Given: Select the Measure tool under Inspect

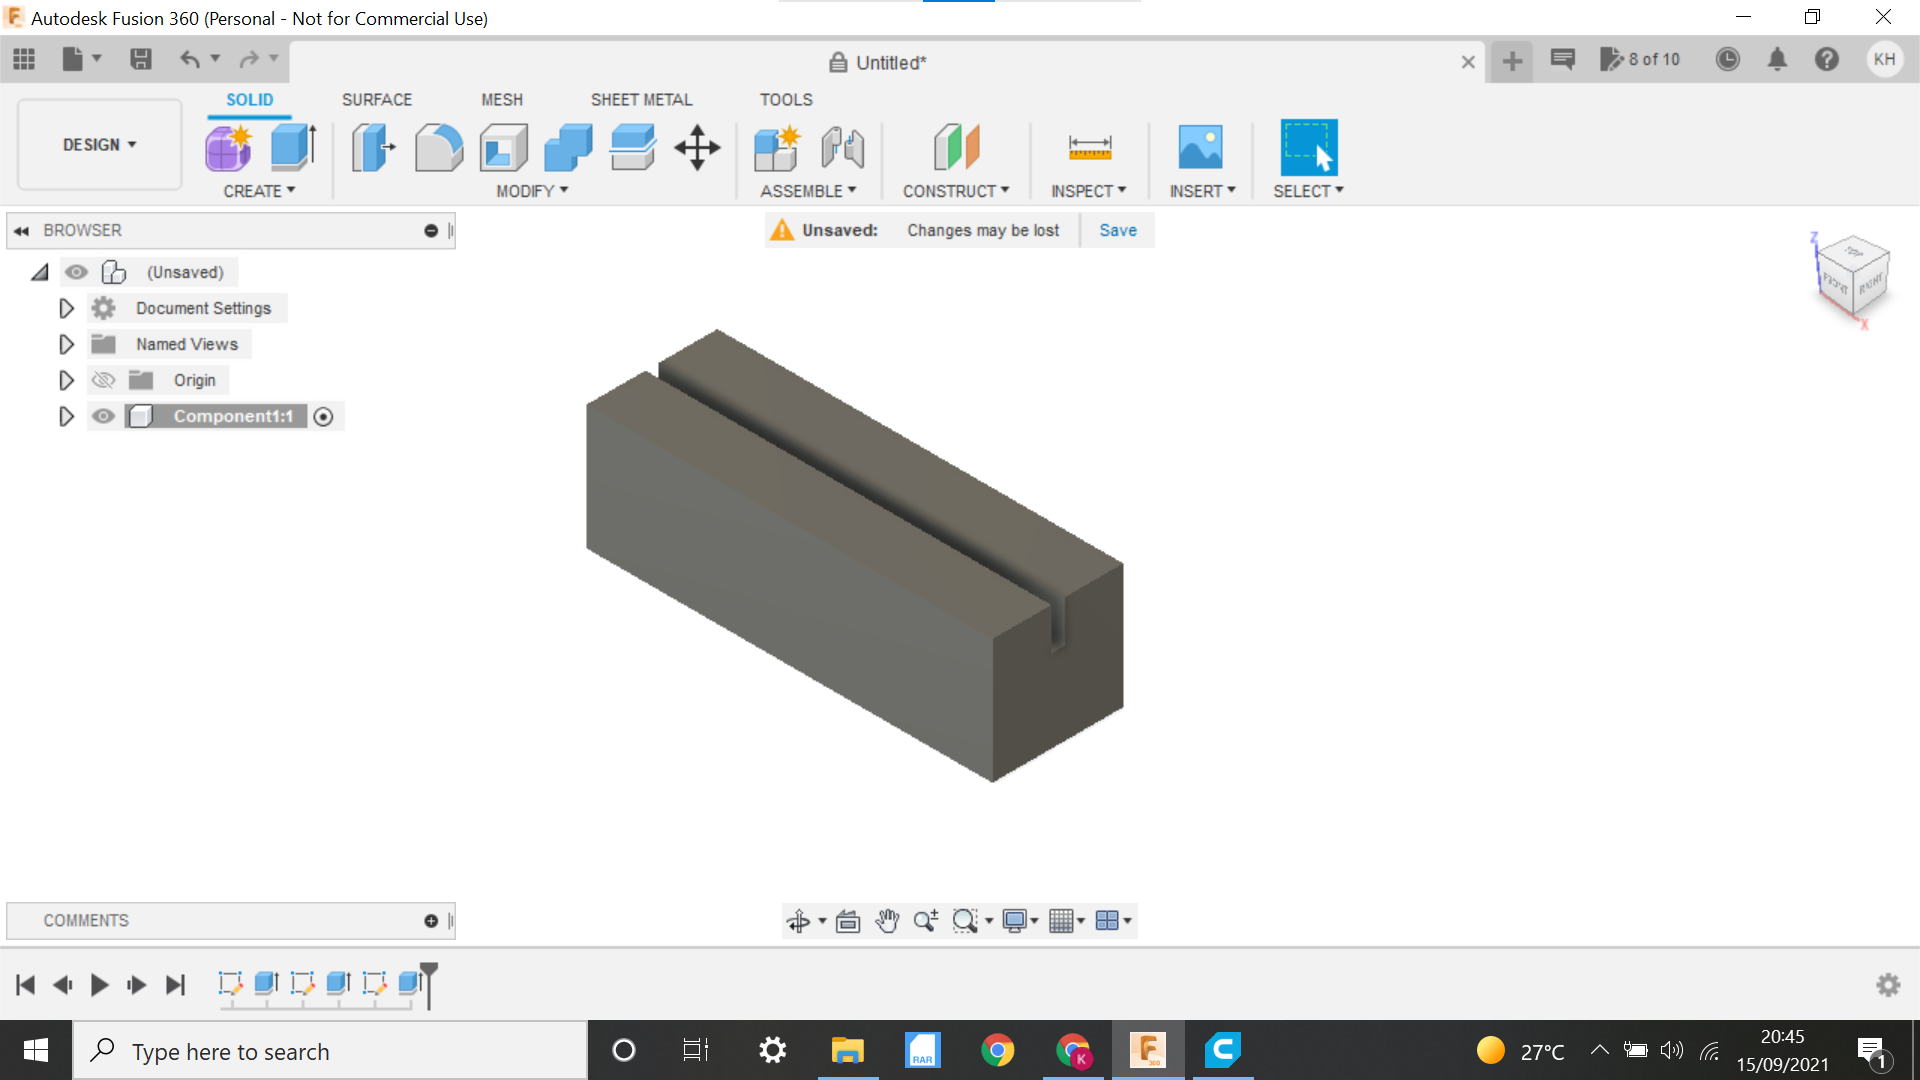Looking at the screenshot, I should click(1089, 147).
